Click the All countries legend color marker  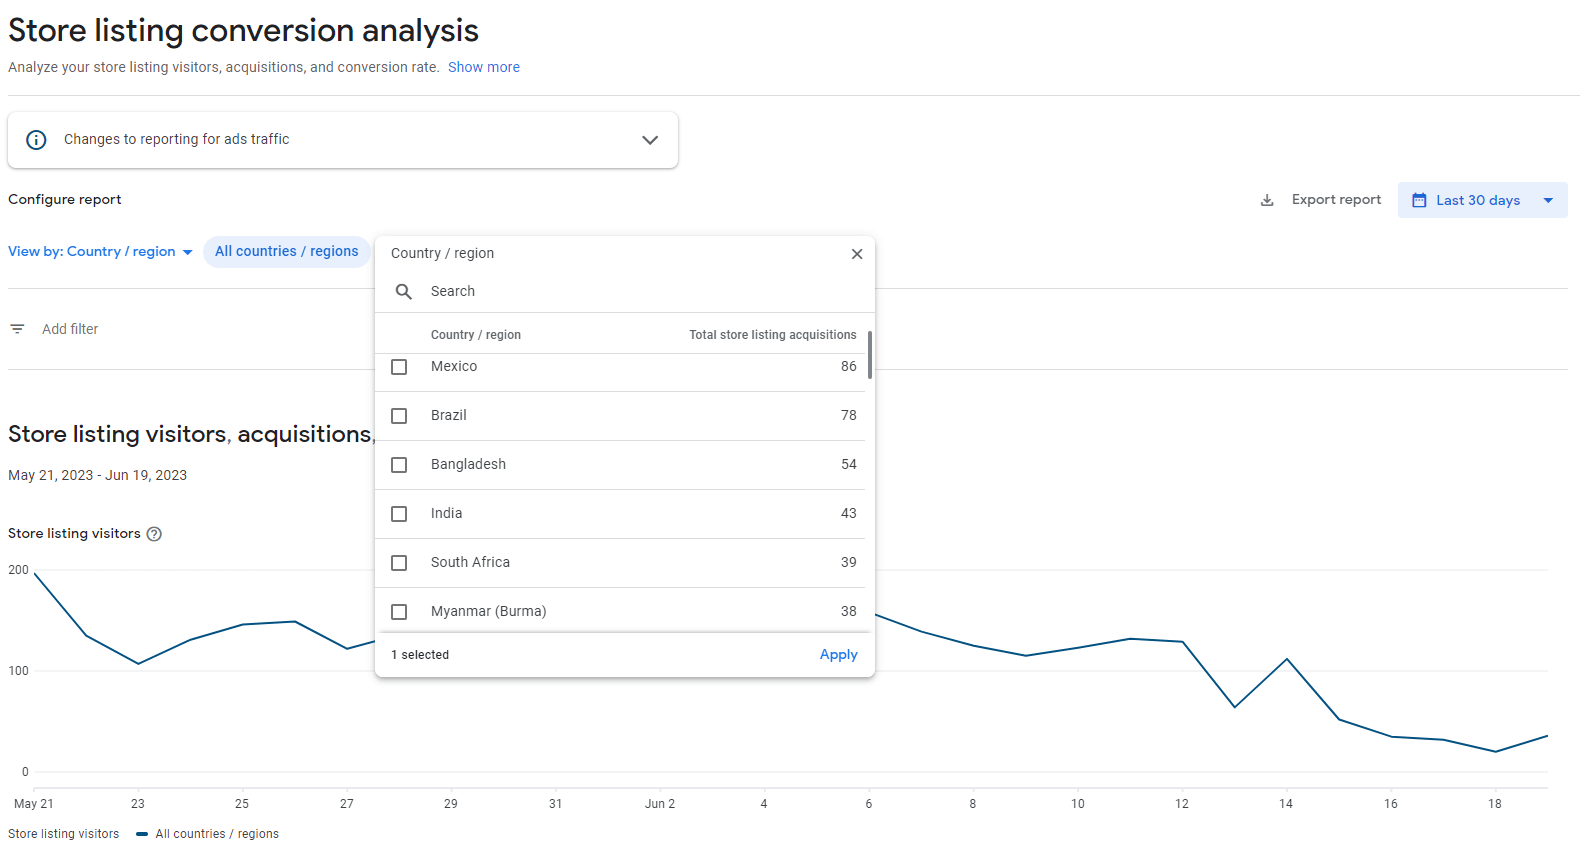142,834
